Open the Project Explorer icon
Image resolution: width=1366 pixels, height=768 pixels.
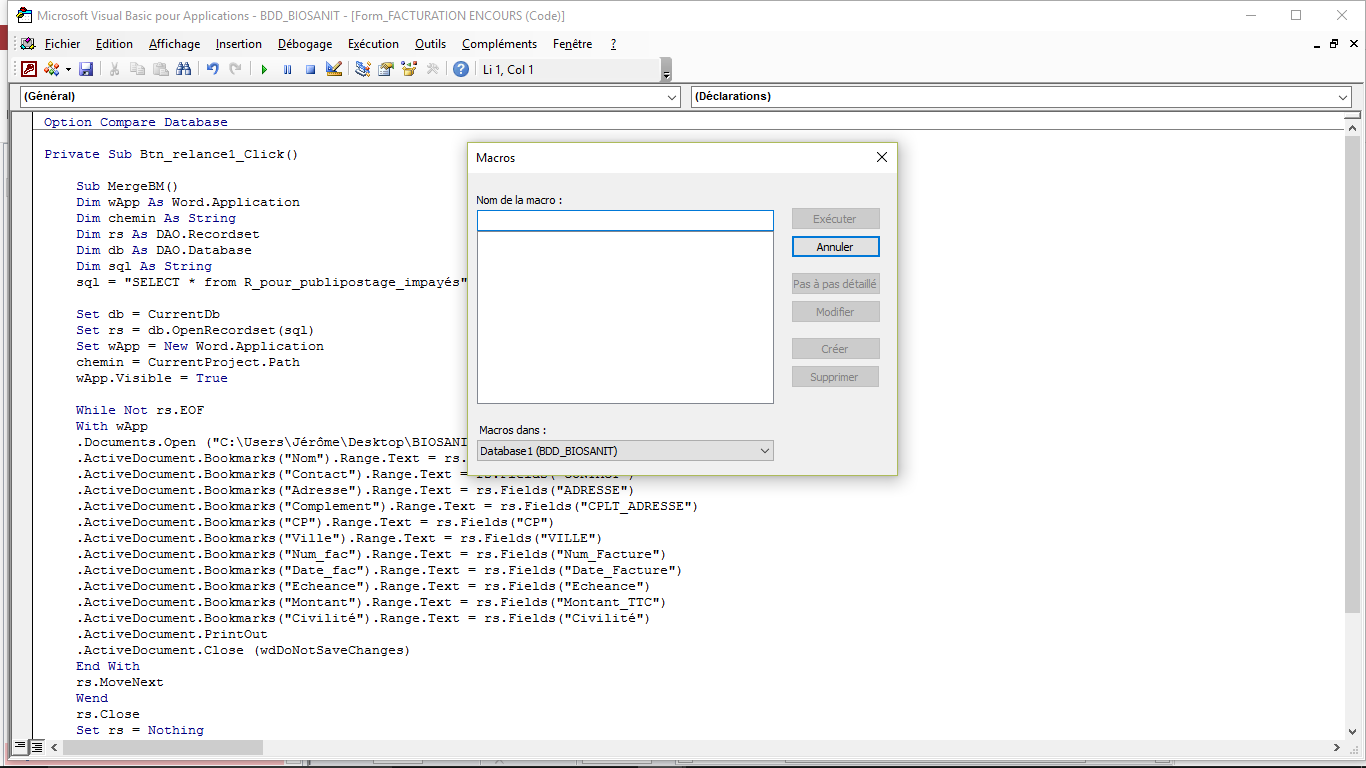point(362,69)
